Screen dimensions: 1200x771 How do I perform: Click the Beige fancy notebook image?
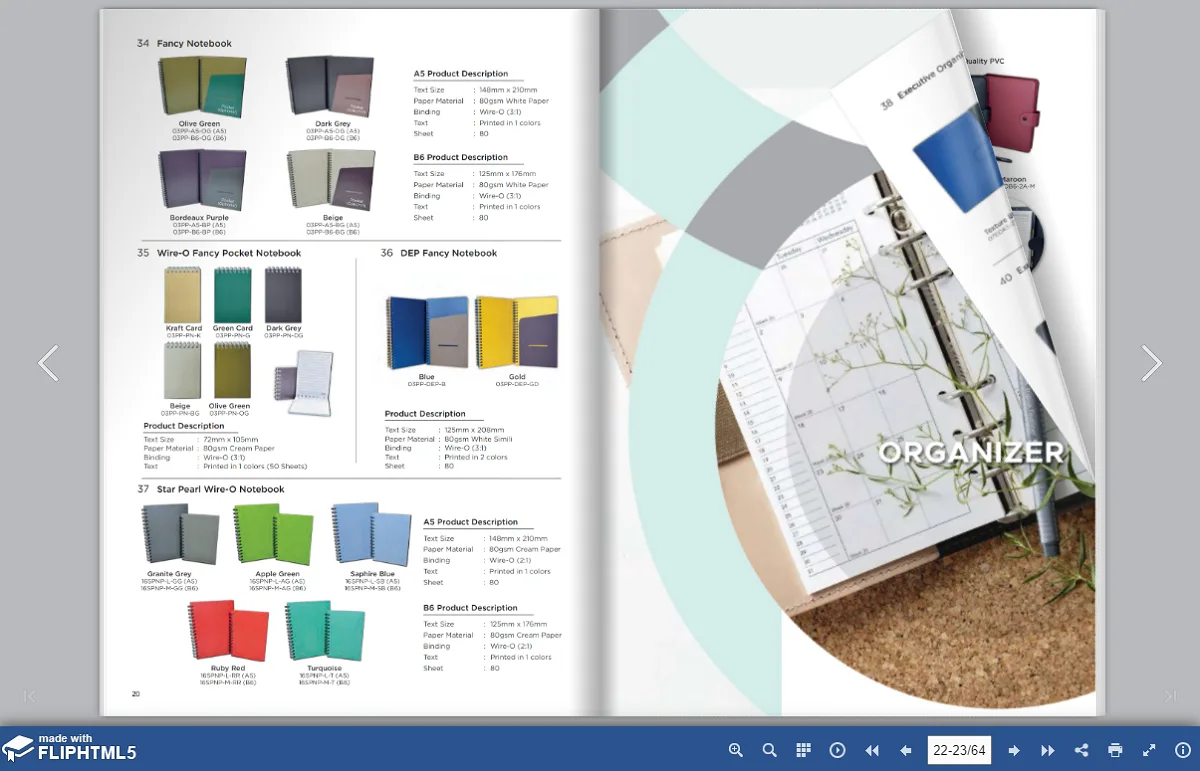point(331,181)
